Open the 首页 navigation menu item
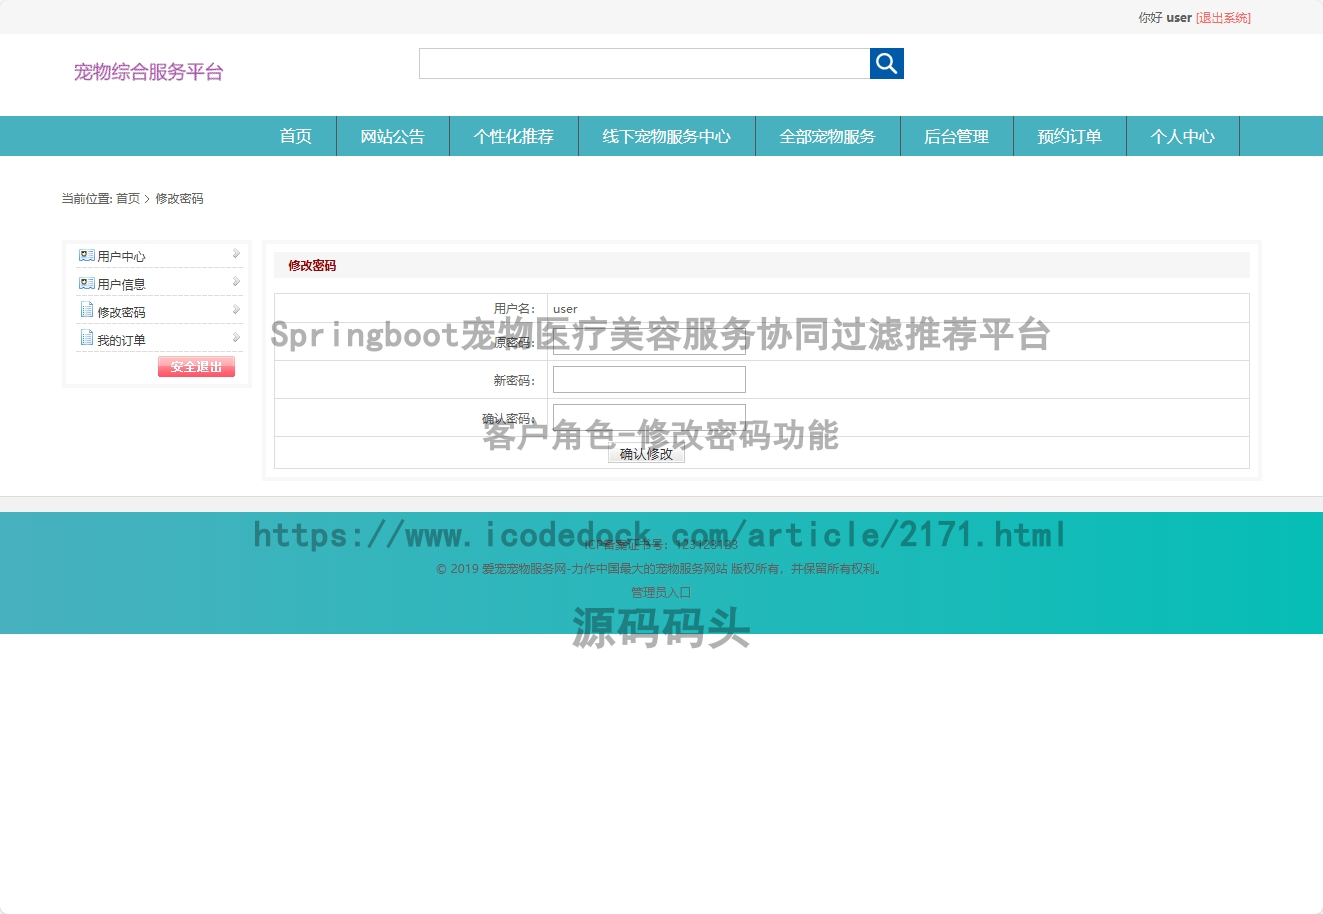 click(x=296, y=136)
